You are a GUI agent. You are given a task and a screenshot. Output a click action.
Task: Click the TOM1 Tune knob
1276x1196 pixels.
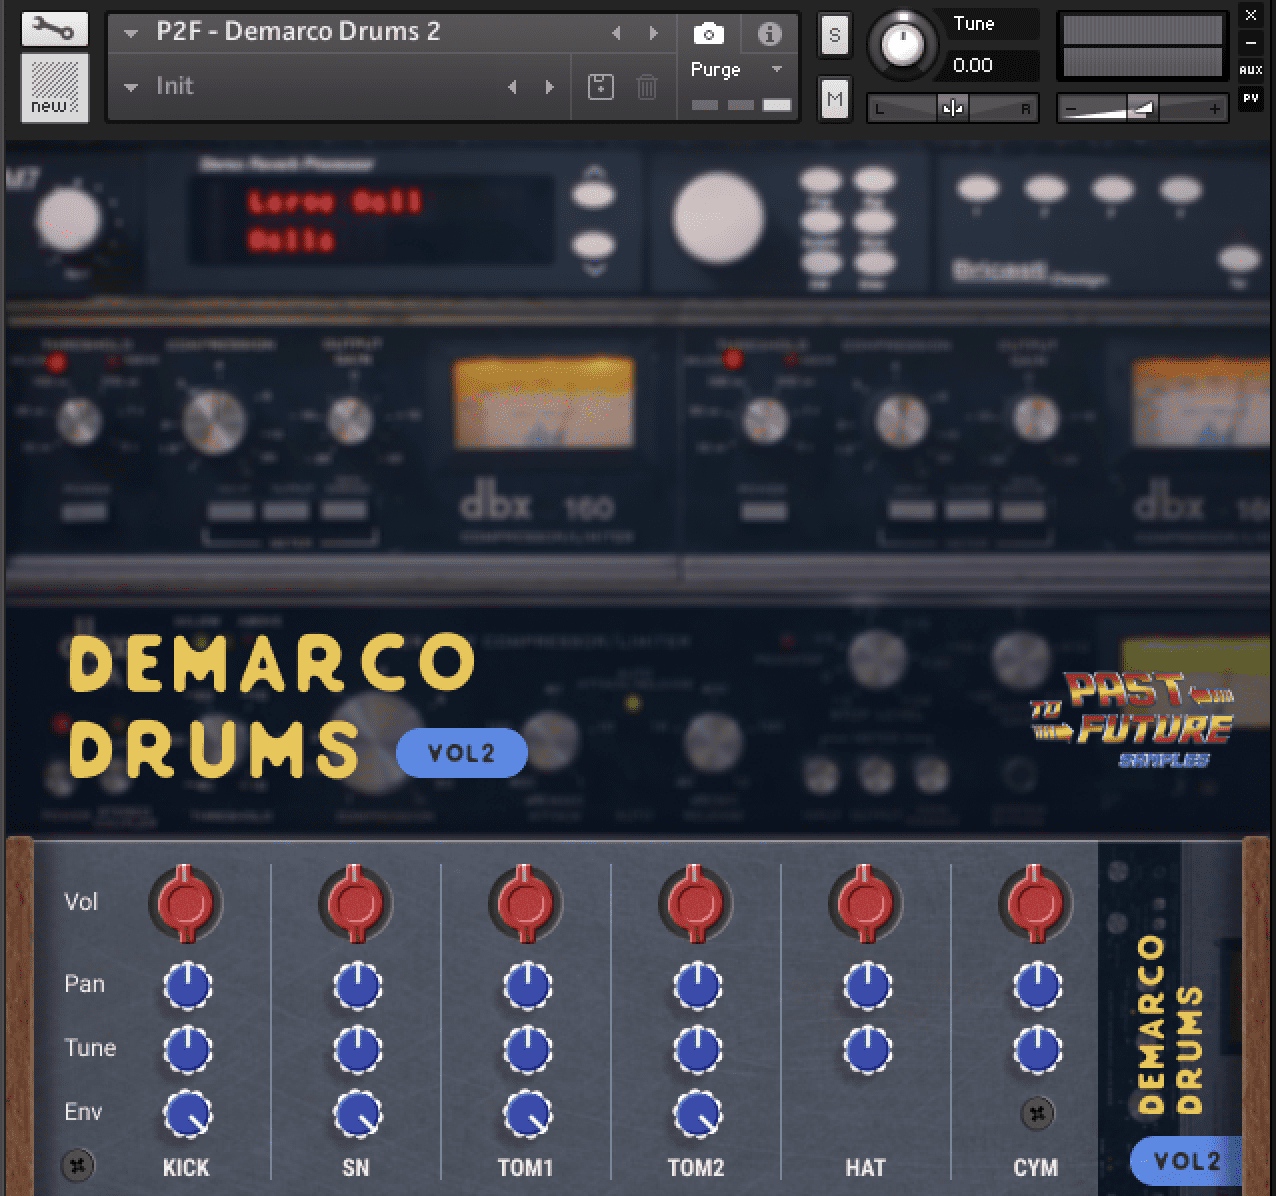[x=527, y=1049]
